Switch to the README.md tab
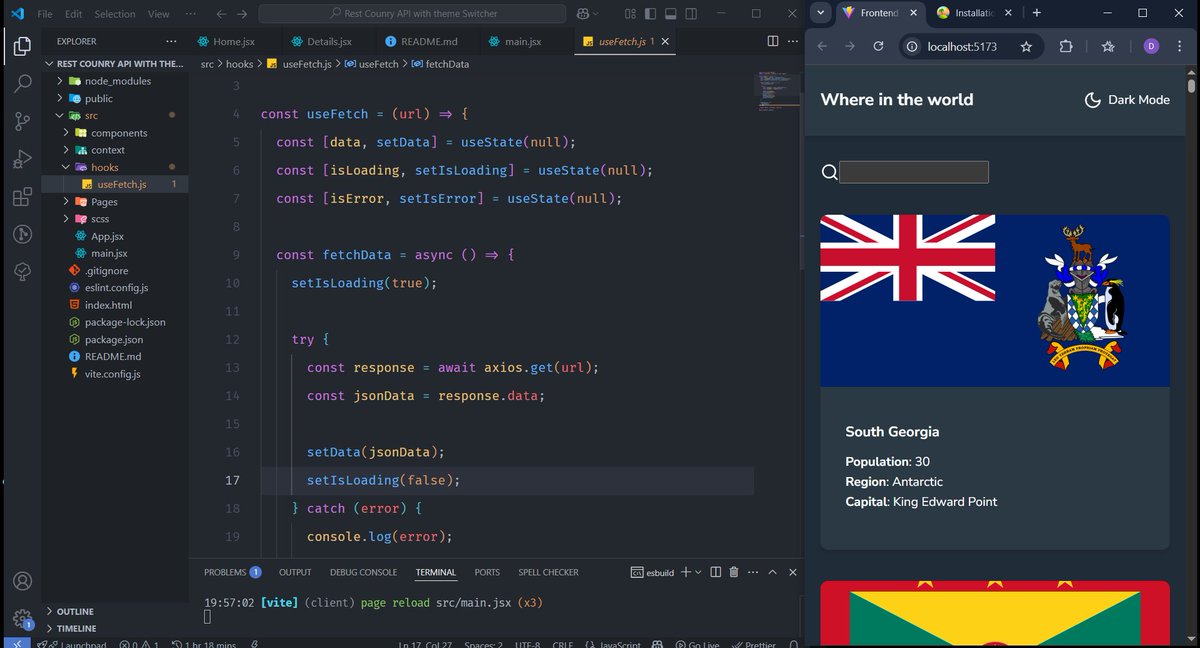 point(420,43)
